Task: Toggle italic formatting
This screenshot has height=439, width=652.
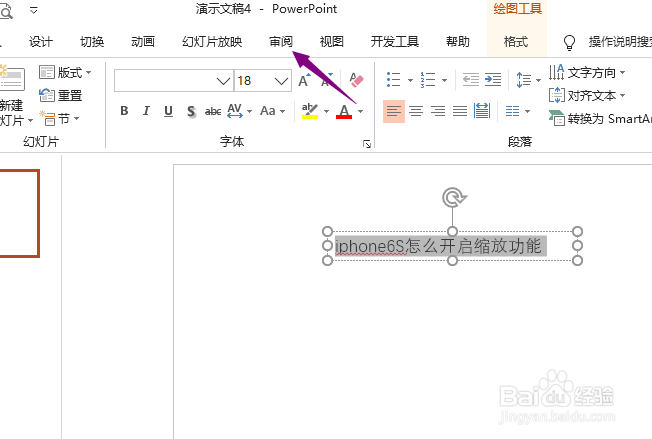Action: click(x=146, y=111)
